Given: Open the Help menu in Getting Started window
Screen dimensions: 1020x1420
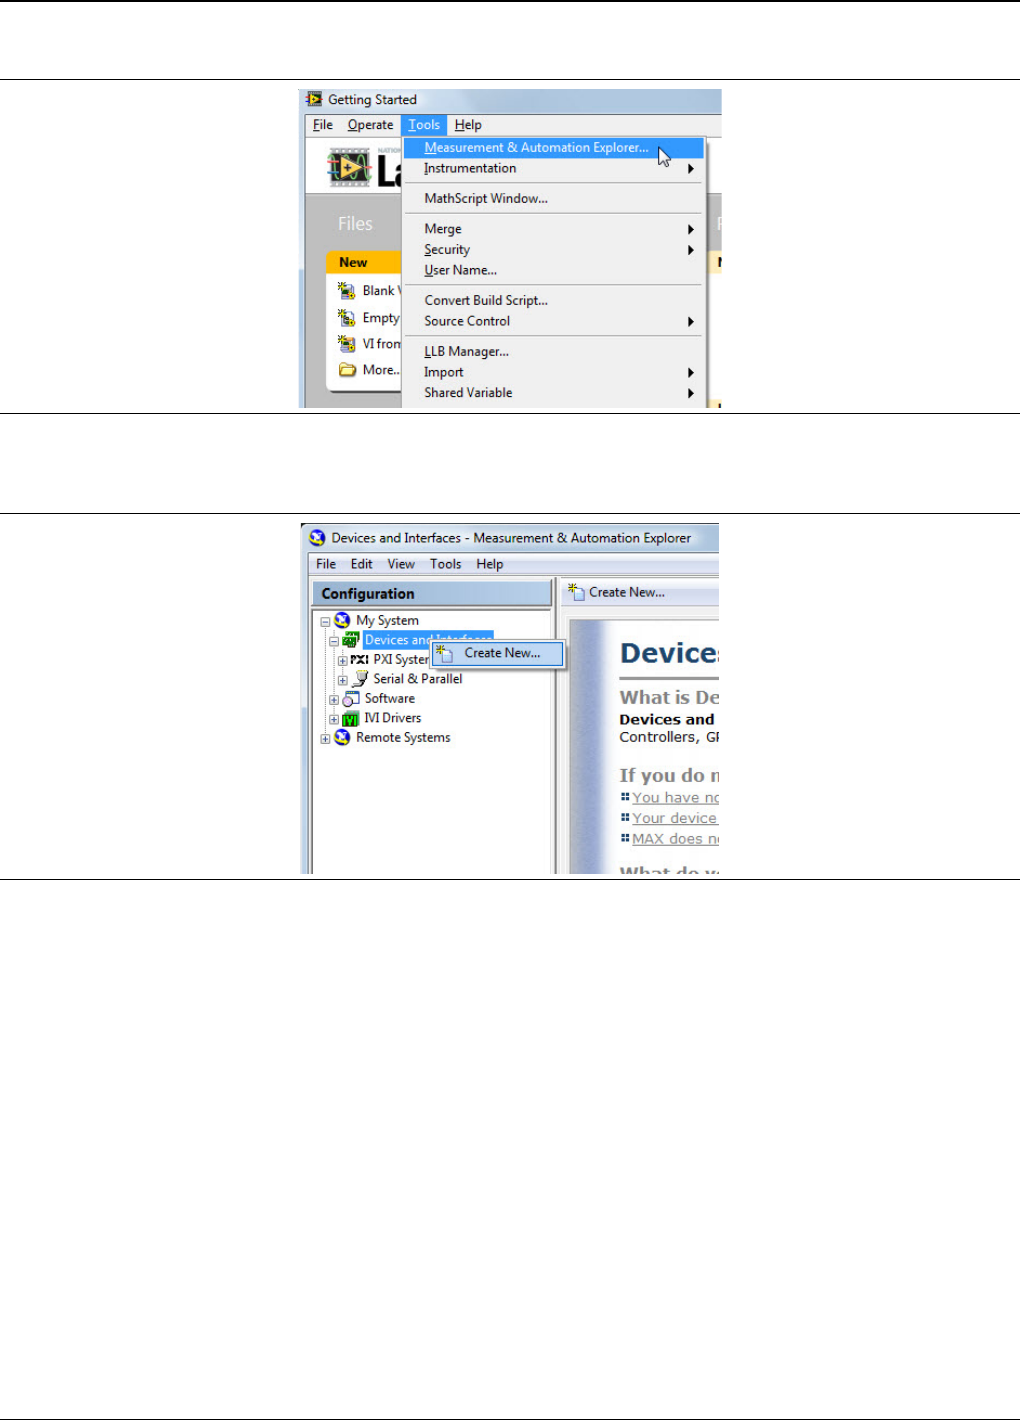Looking at the screenshot, I should 468,125.
